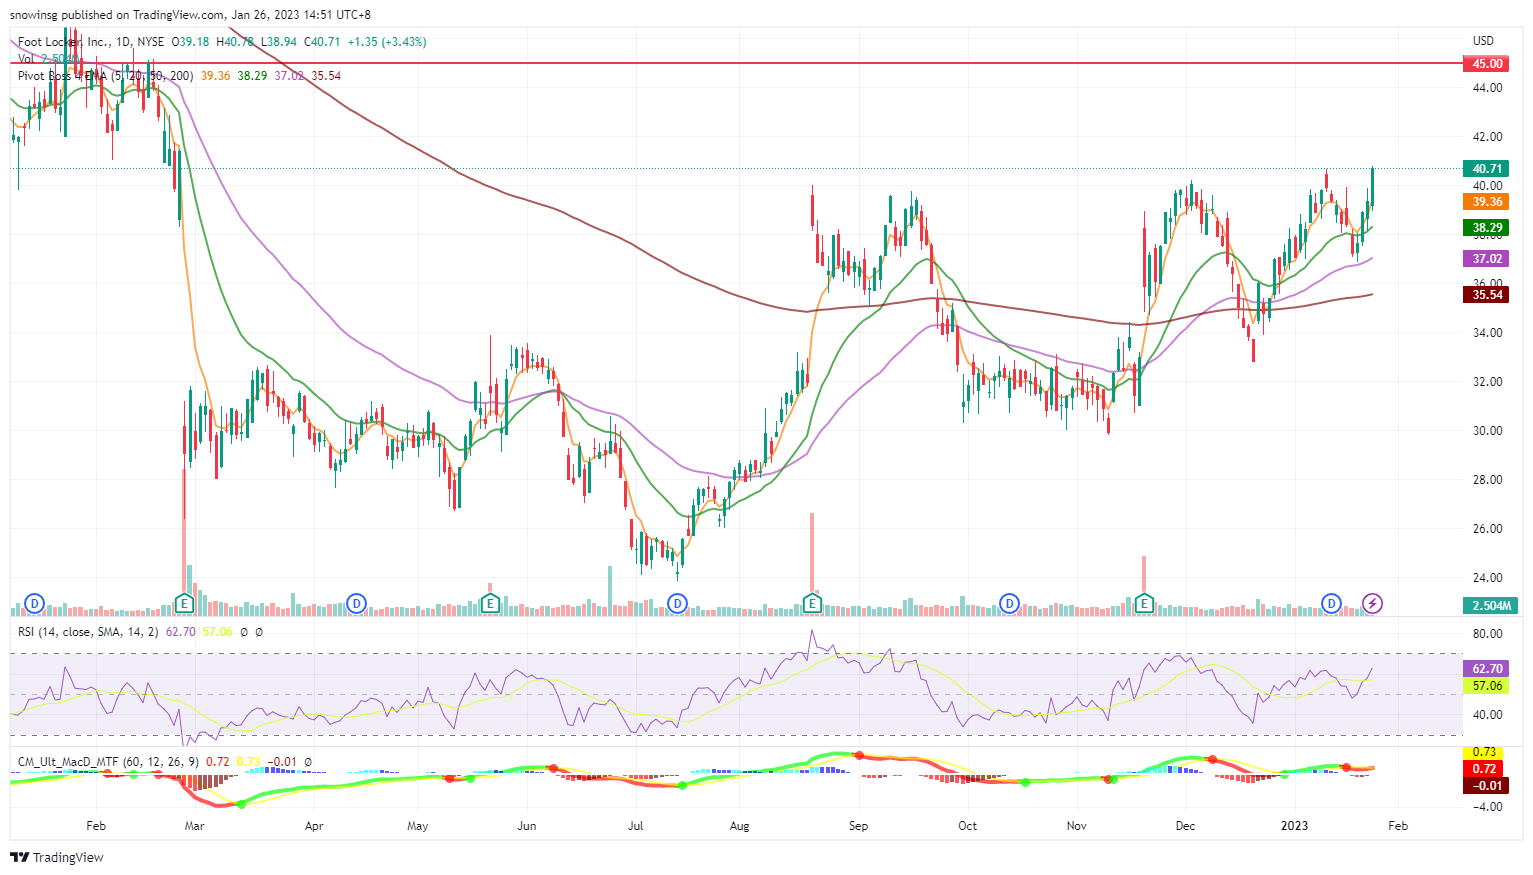Click the 2023 label on time axis
Image resolution: width=1533 pixels, height=875 pixels.
(1294, 826)
